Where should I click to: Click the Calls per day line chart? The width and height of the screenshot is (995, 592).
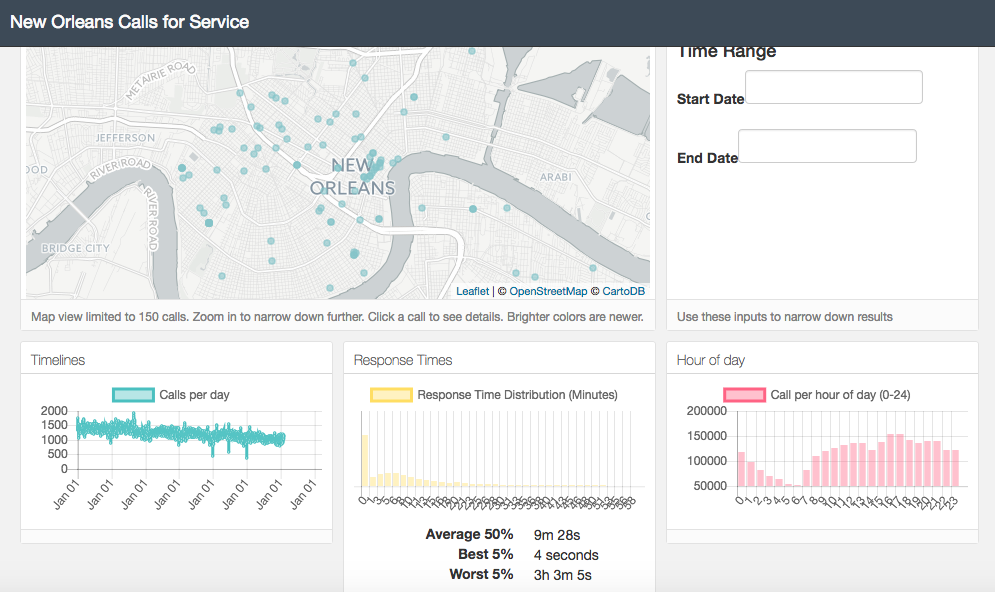tap(181, 435)
